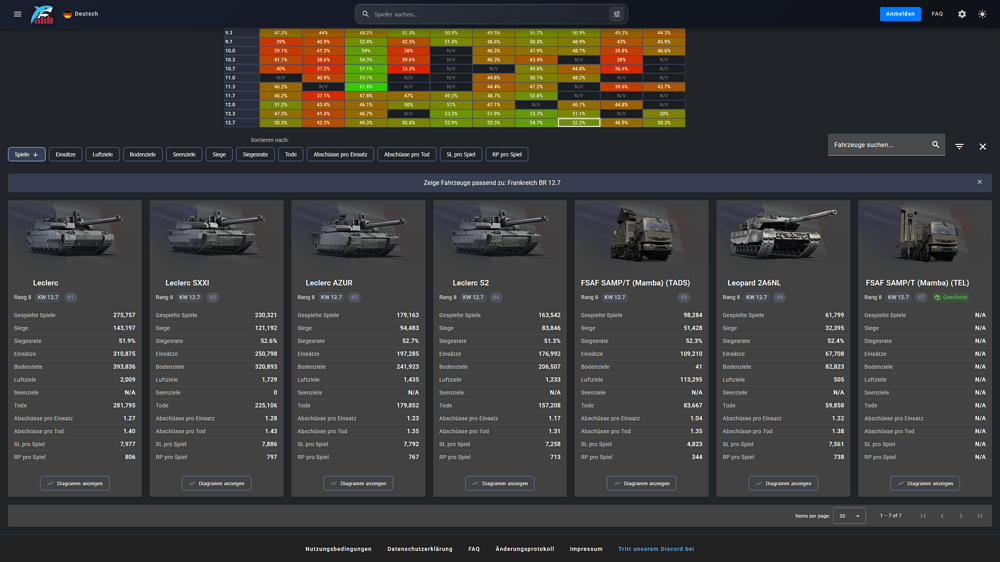This screenshot has height=562, width=1000.
Task: Sort vehicles by Spiele
Action: click(27, 154)
